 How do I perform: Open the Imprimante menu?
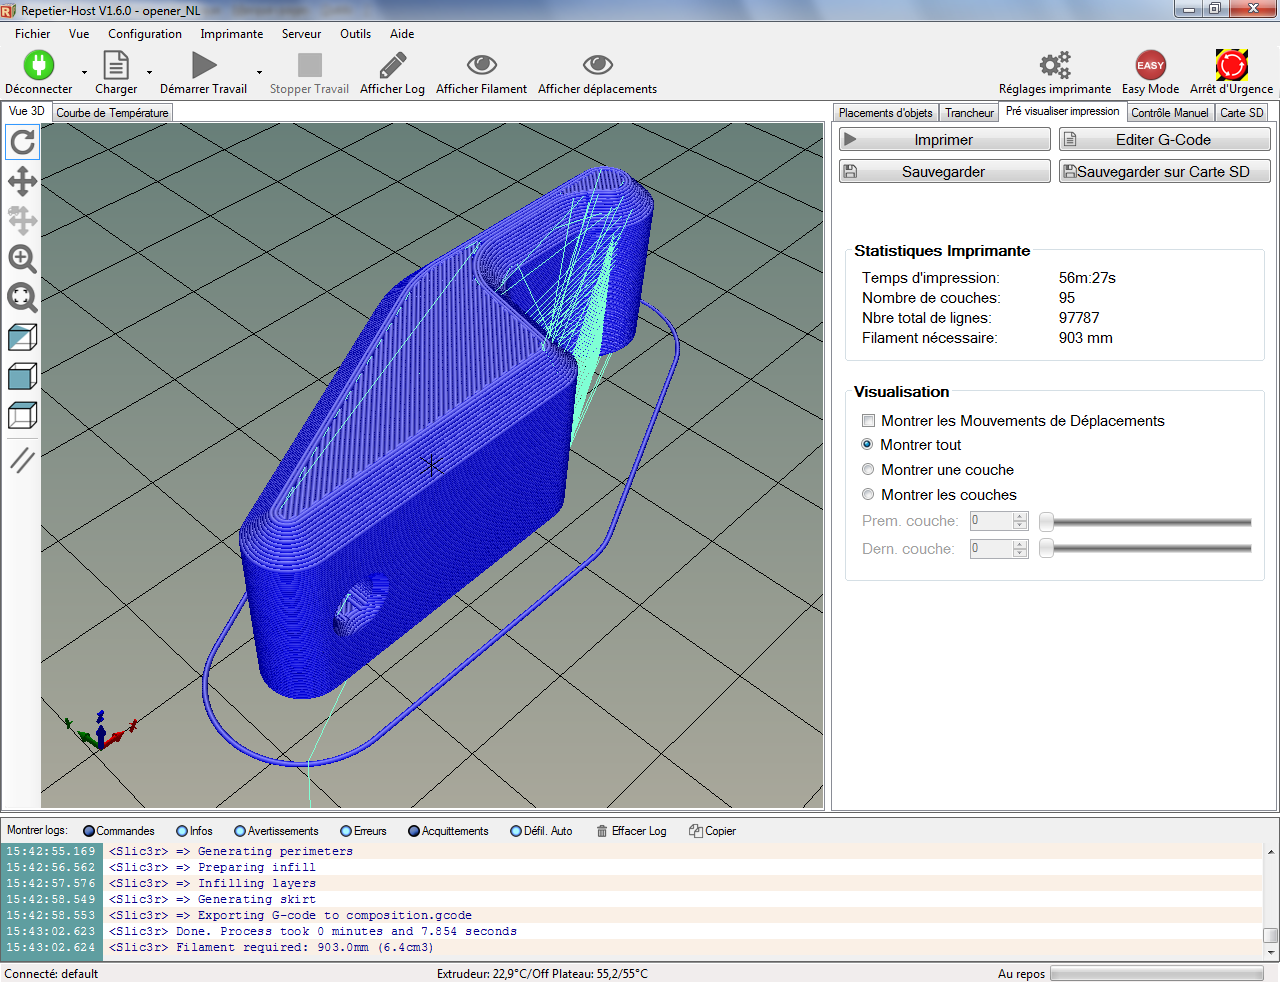pos(232,34)
